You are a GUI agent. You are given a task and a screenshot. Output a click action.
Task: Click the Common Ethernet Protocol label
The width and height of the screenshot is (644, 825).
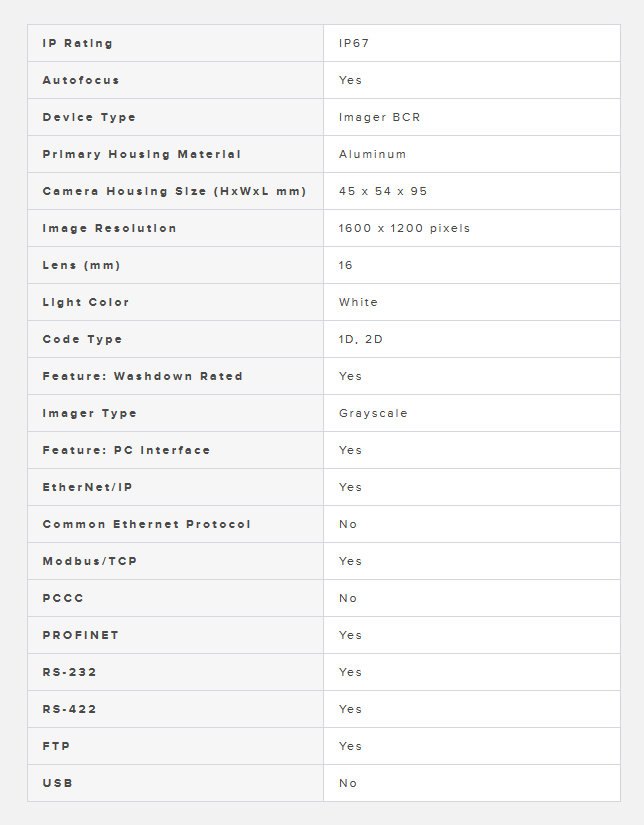(147, 525)
